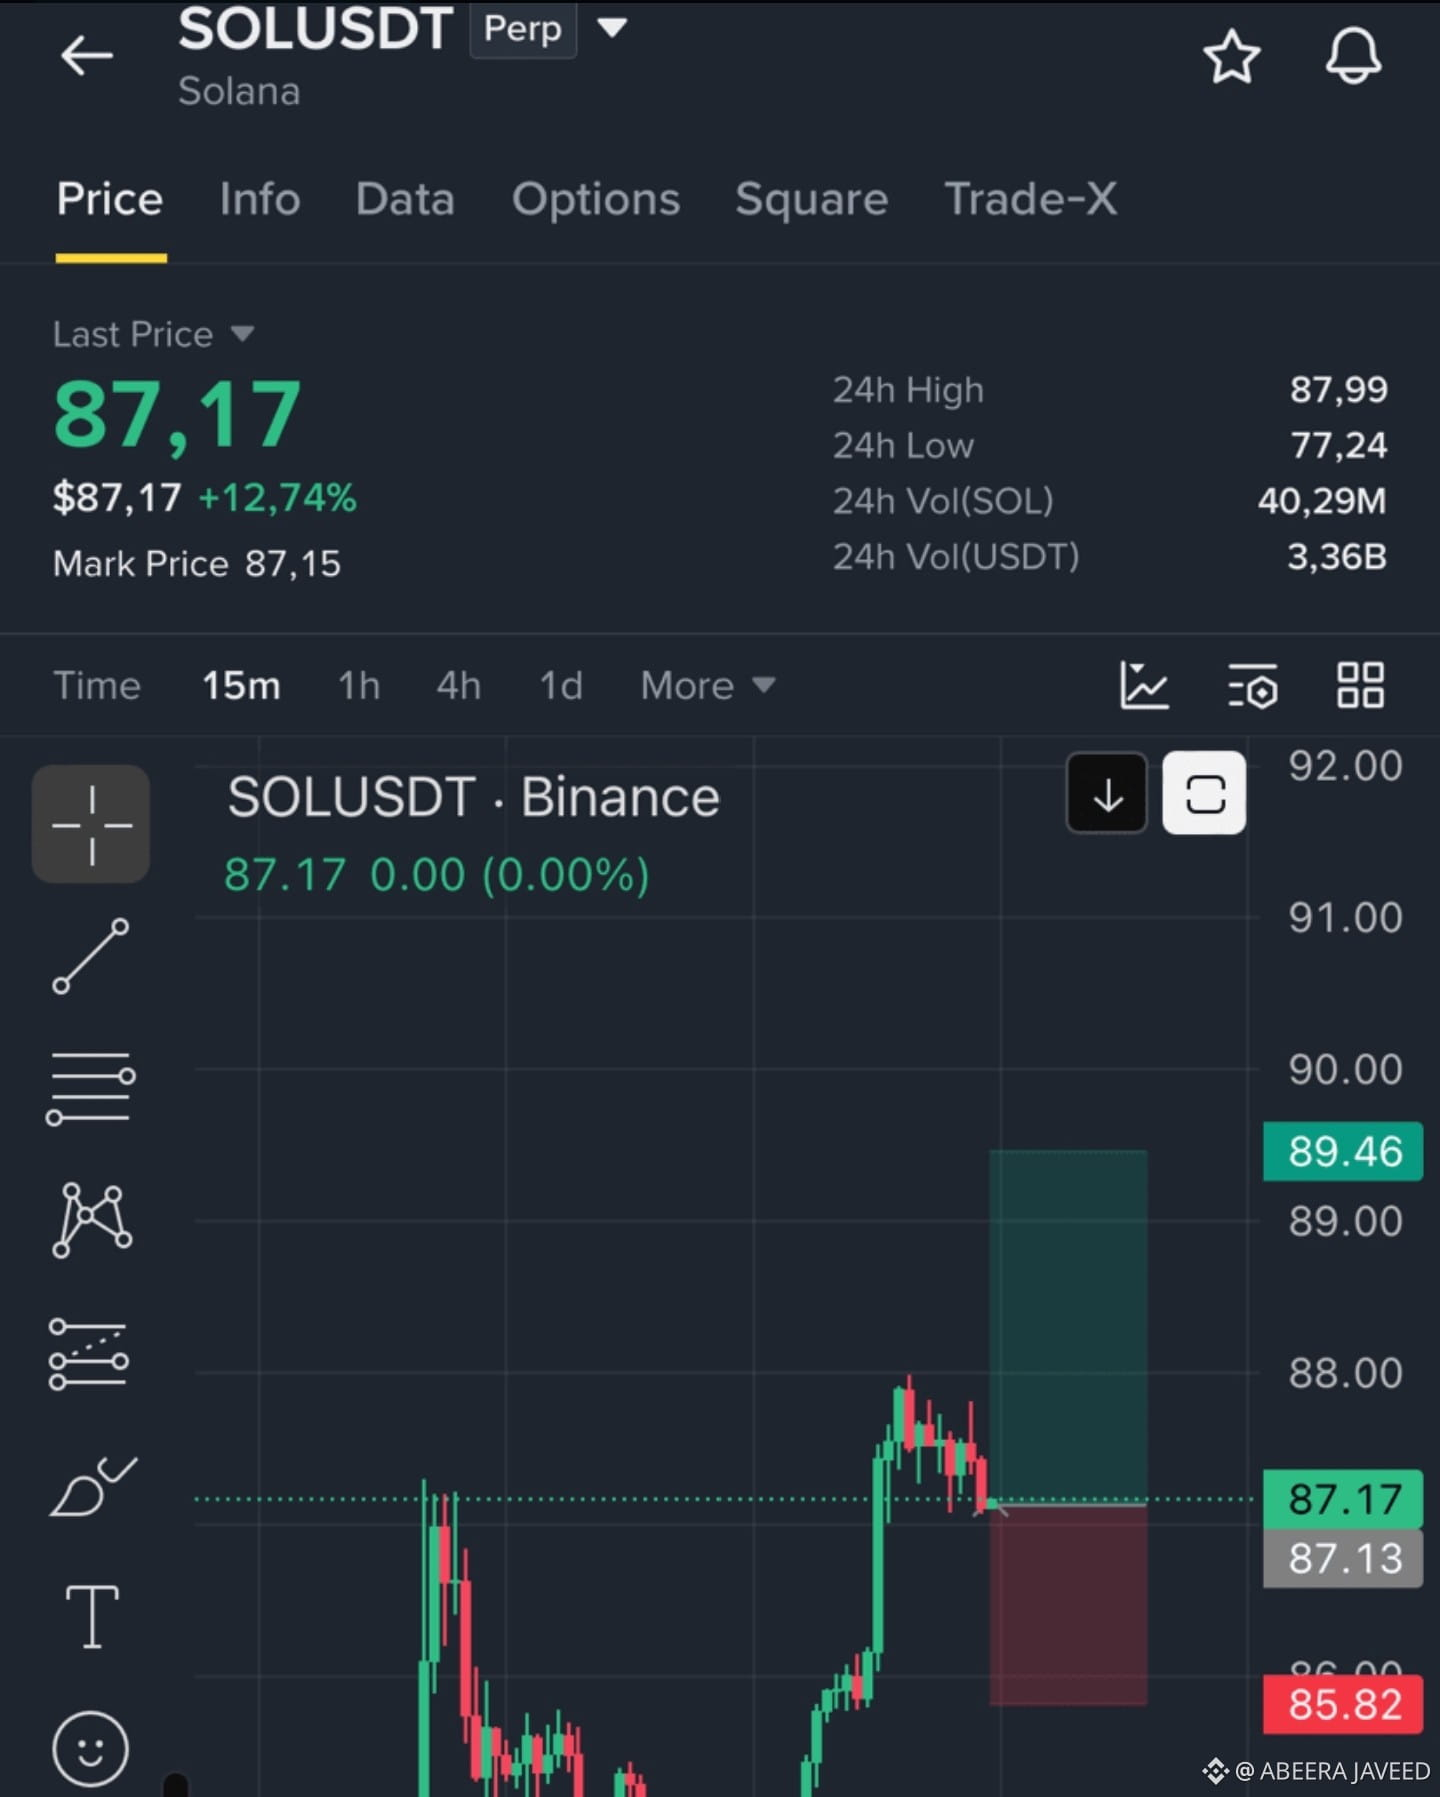This screenshot has width=1440, height=1797.
Task: Tap the 24h Vol(SOL) value 40,29M
Action: coord(1322,501)
